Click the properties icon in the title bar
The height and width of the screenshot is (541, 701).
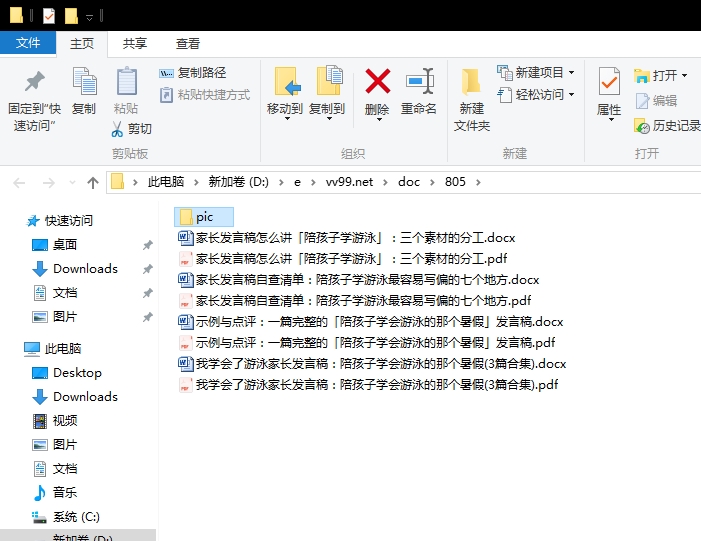point(49,16)
